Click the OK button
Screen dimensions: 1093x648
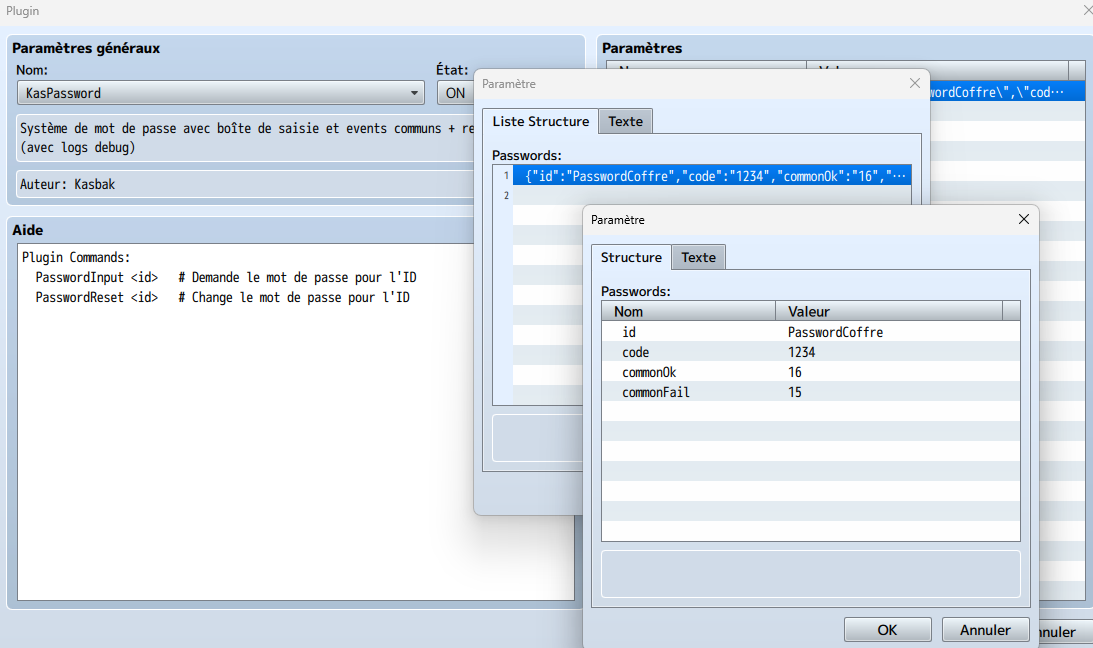(x=887, y=630)
